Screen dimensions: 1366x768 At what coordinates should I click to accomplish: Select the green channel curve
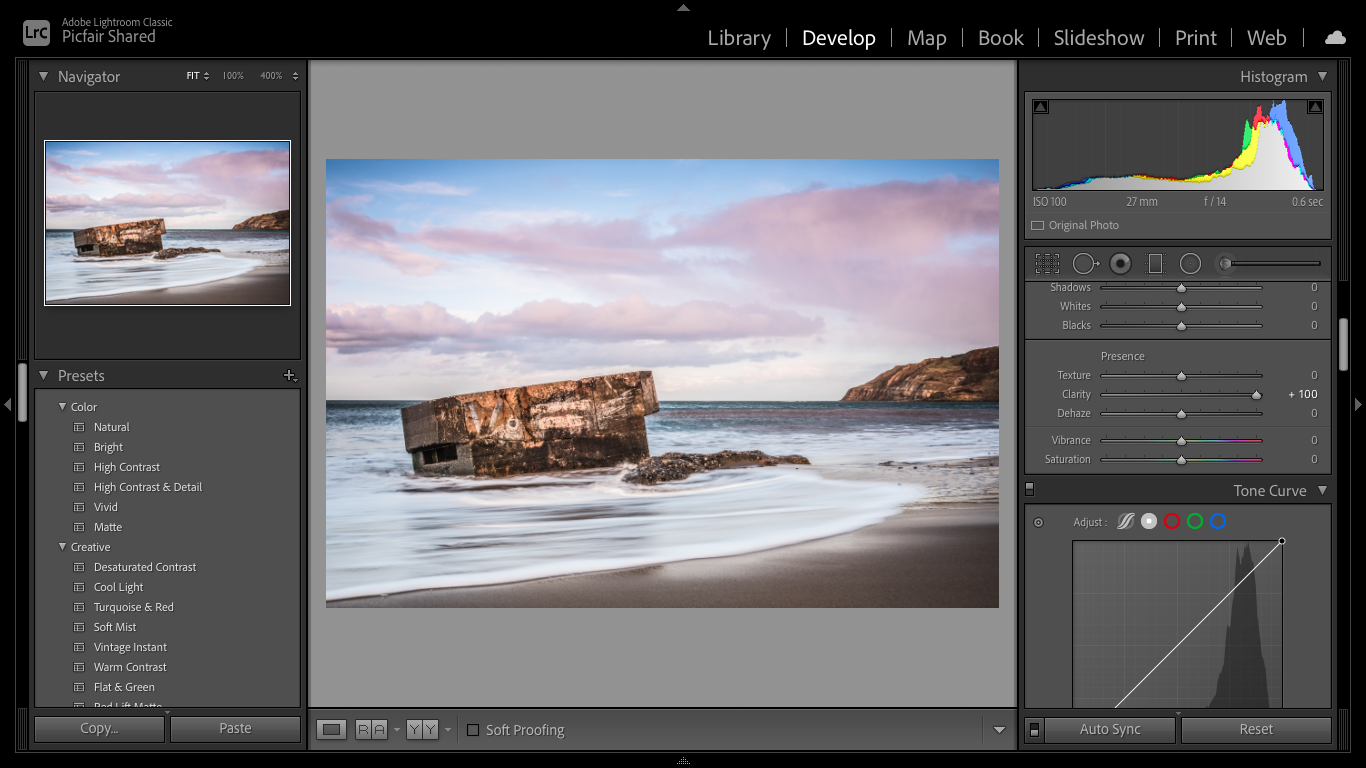[1195, 521]
